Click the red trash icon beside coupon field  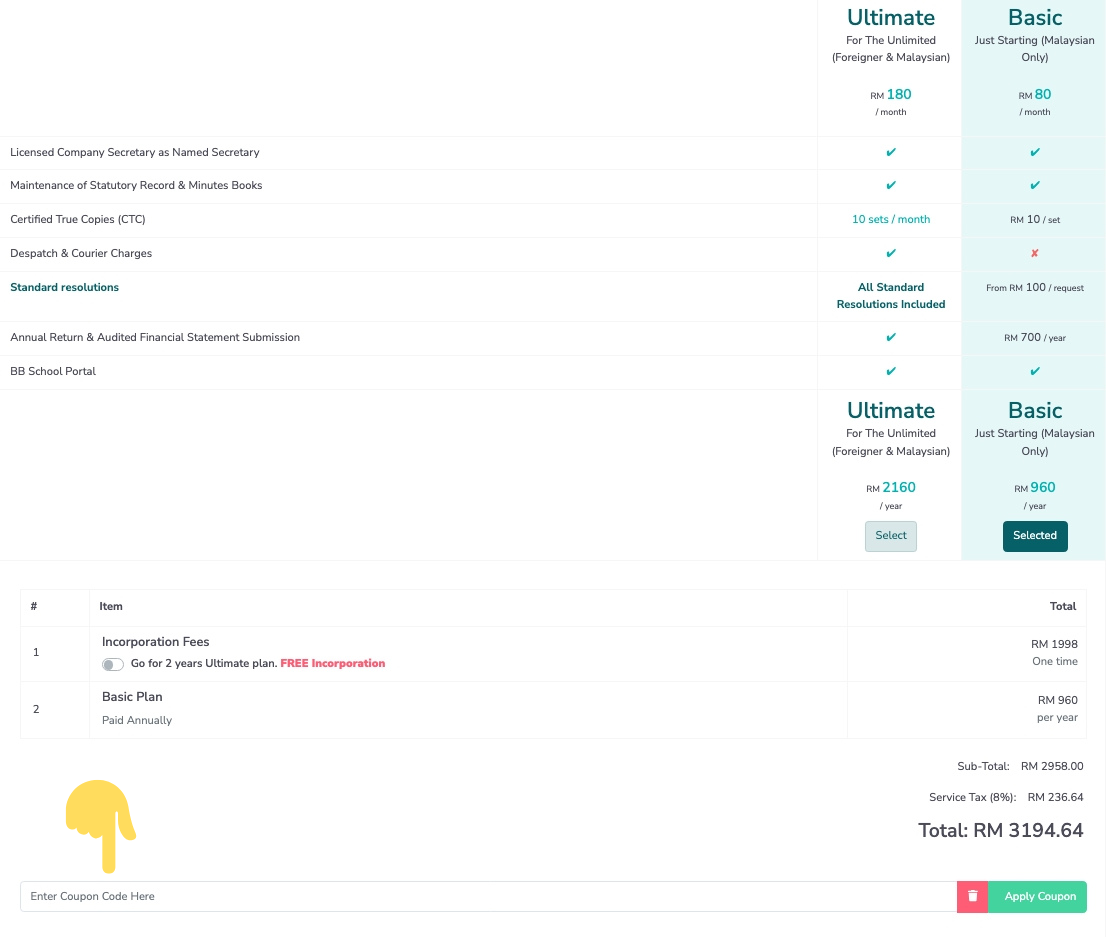(972, 896)
